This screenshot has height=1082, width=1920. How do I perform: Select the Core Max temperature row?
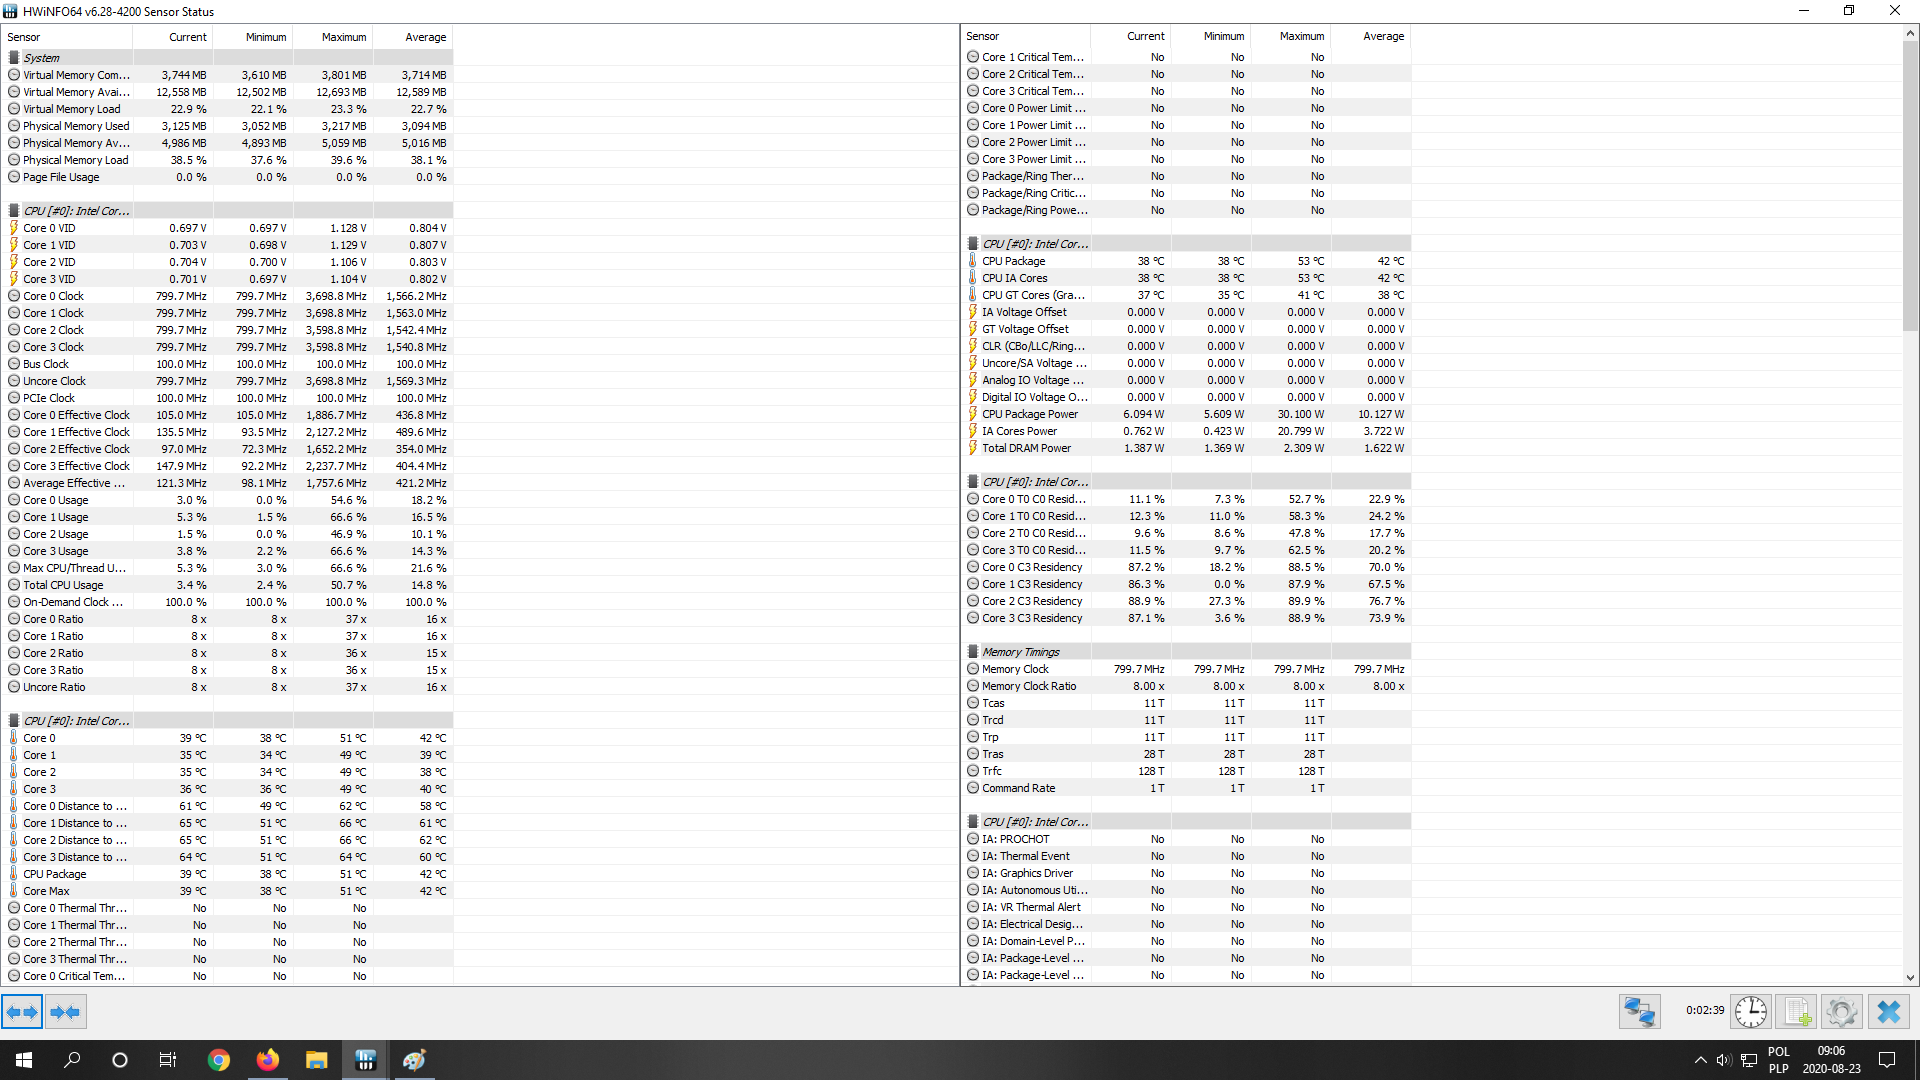[x=228, y=891]
